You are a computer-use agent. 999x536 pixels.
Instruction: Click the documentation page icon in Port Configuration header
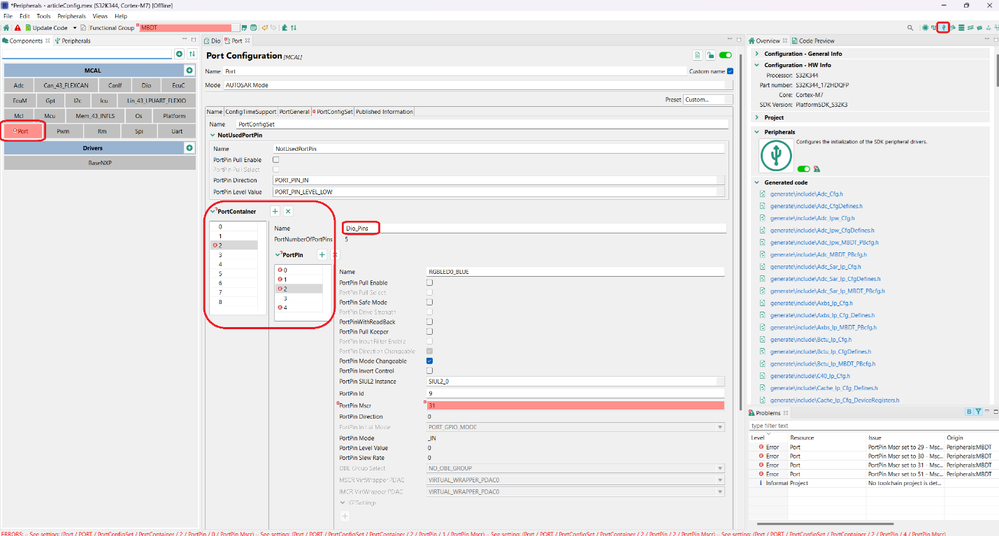click(x=697, y=55)
